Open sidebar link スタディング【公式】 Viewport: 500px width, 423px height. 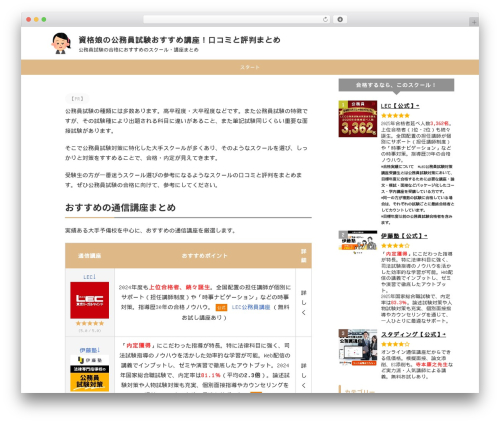413,334
